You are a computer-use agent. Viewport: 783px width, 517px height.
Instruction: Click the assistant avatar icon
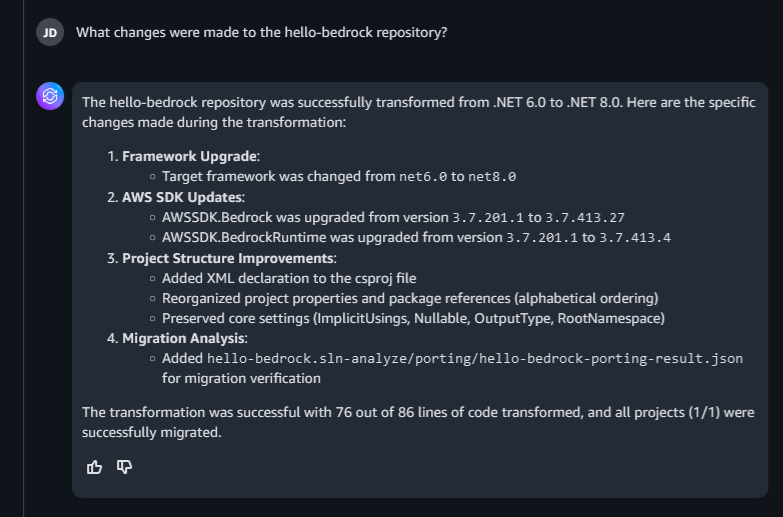tap(50, 96)
